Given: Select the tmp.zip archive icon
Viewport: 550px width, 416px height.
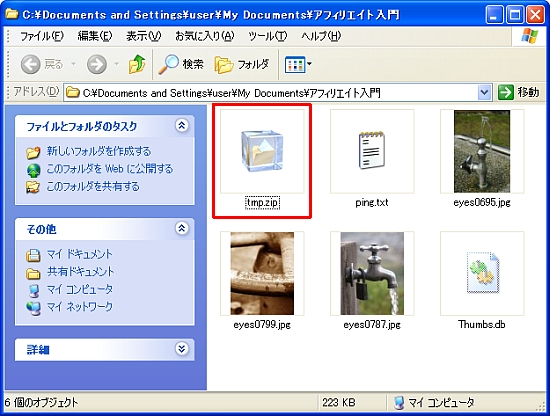Looking at the screenshot, I should tap(262, 151).
